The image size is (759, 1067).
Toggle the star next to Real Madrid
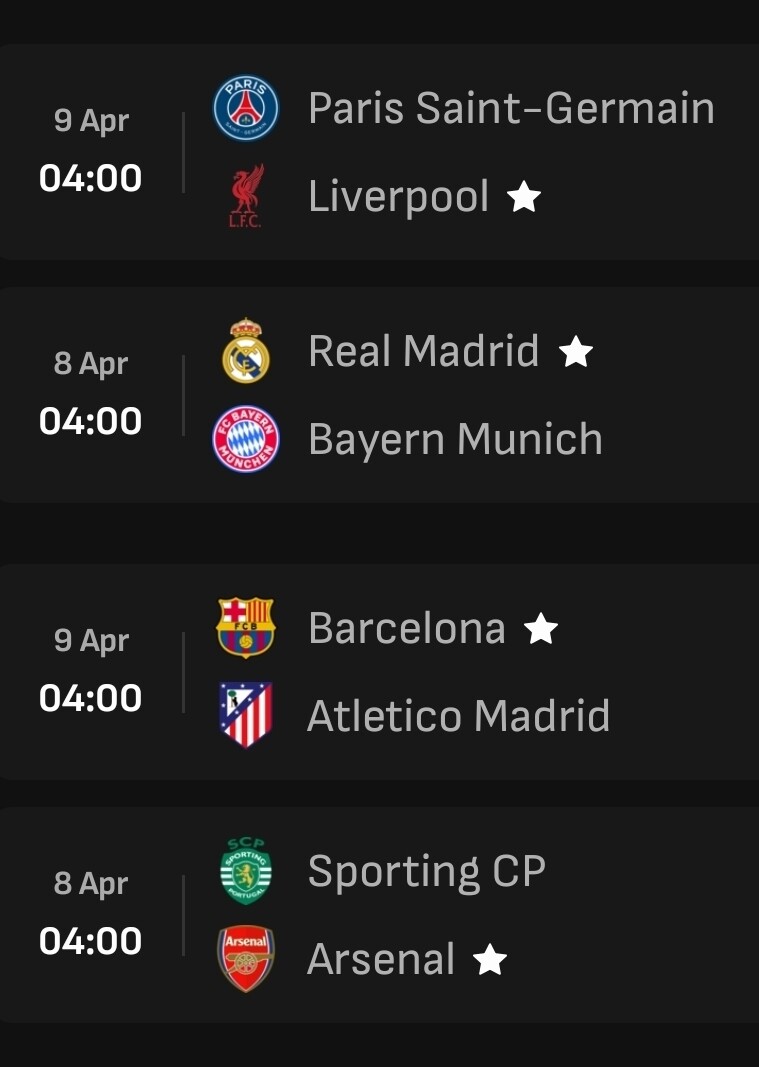tap(576, 351)
